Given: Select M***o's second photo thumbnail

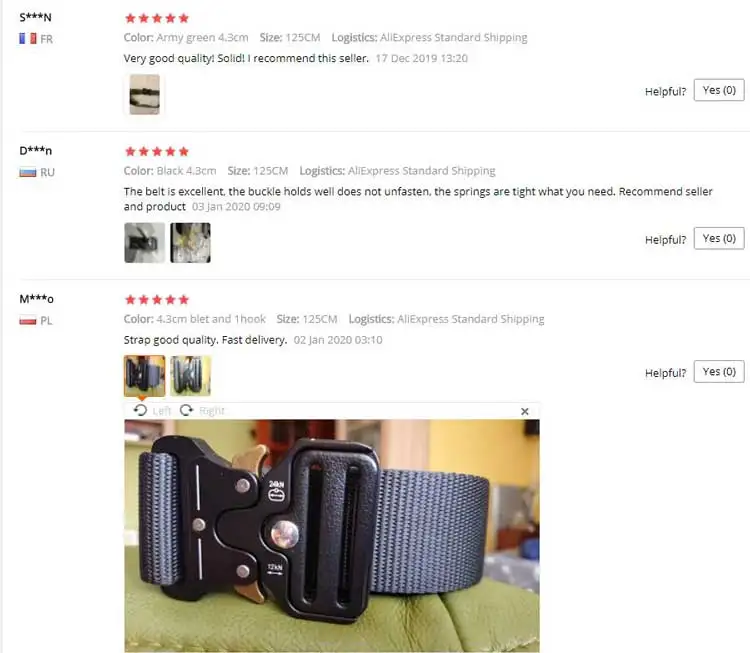Looking at the screenshot, I should [x=190, y=376].
